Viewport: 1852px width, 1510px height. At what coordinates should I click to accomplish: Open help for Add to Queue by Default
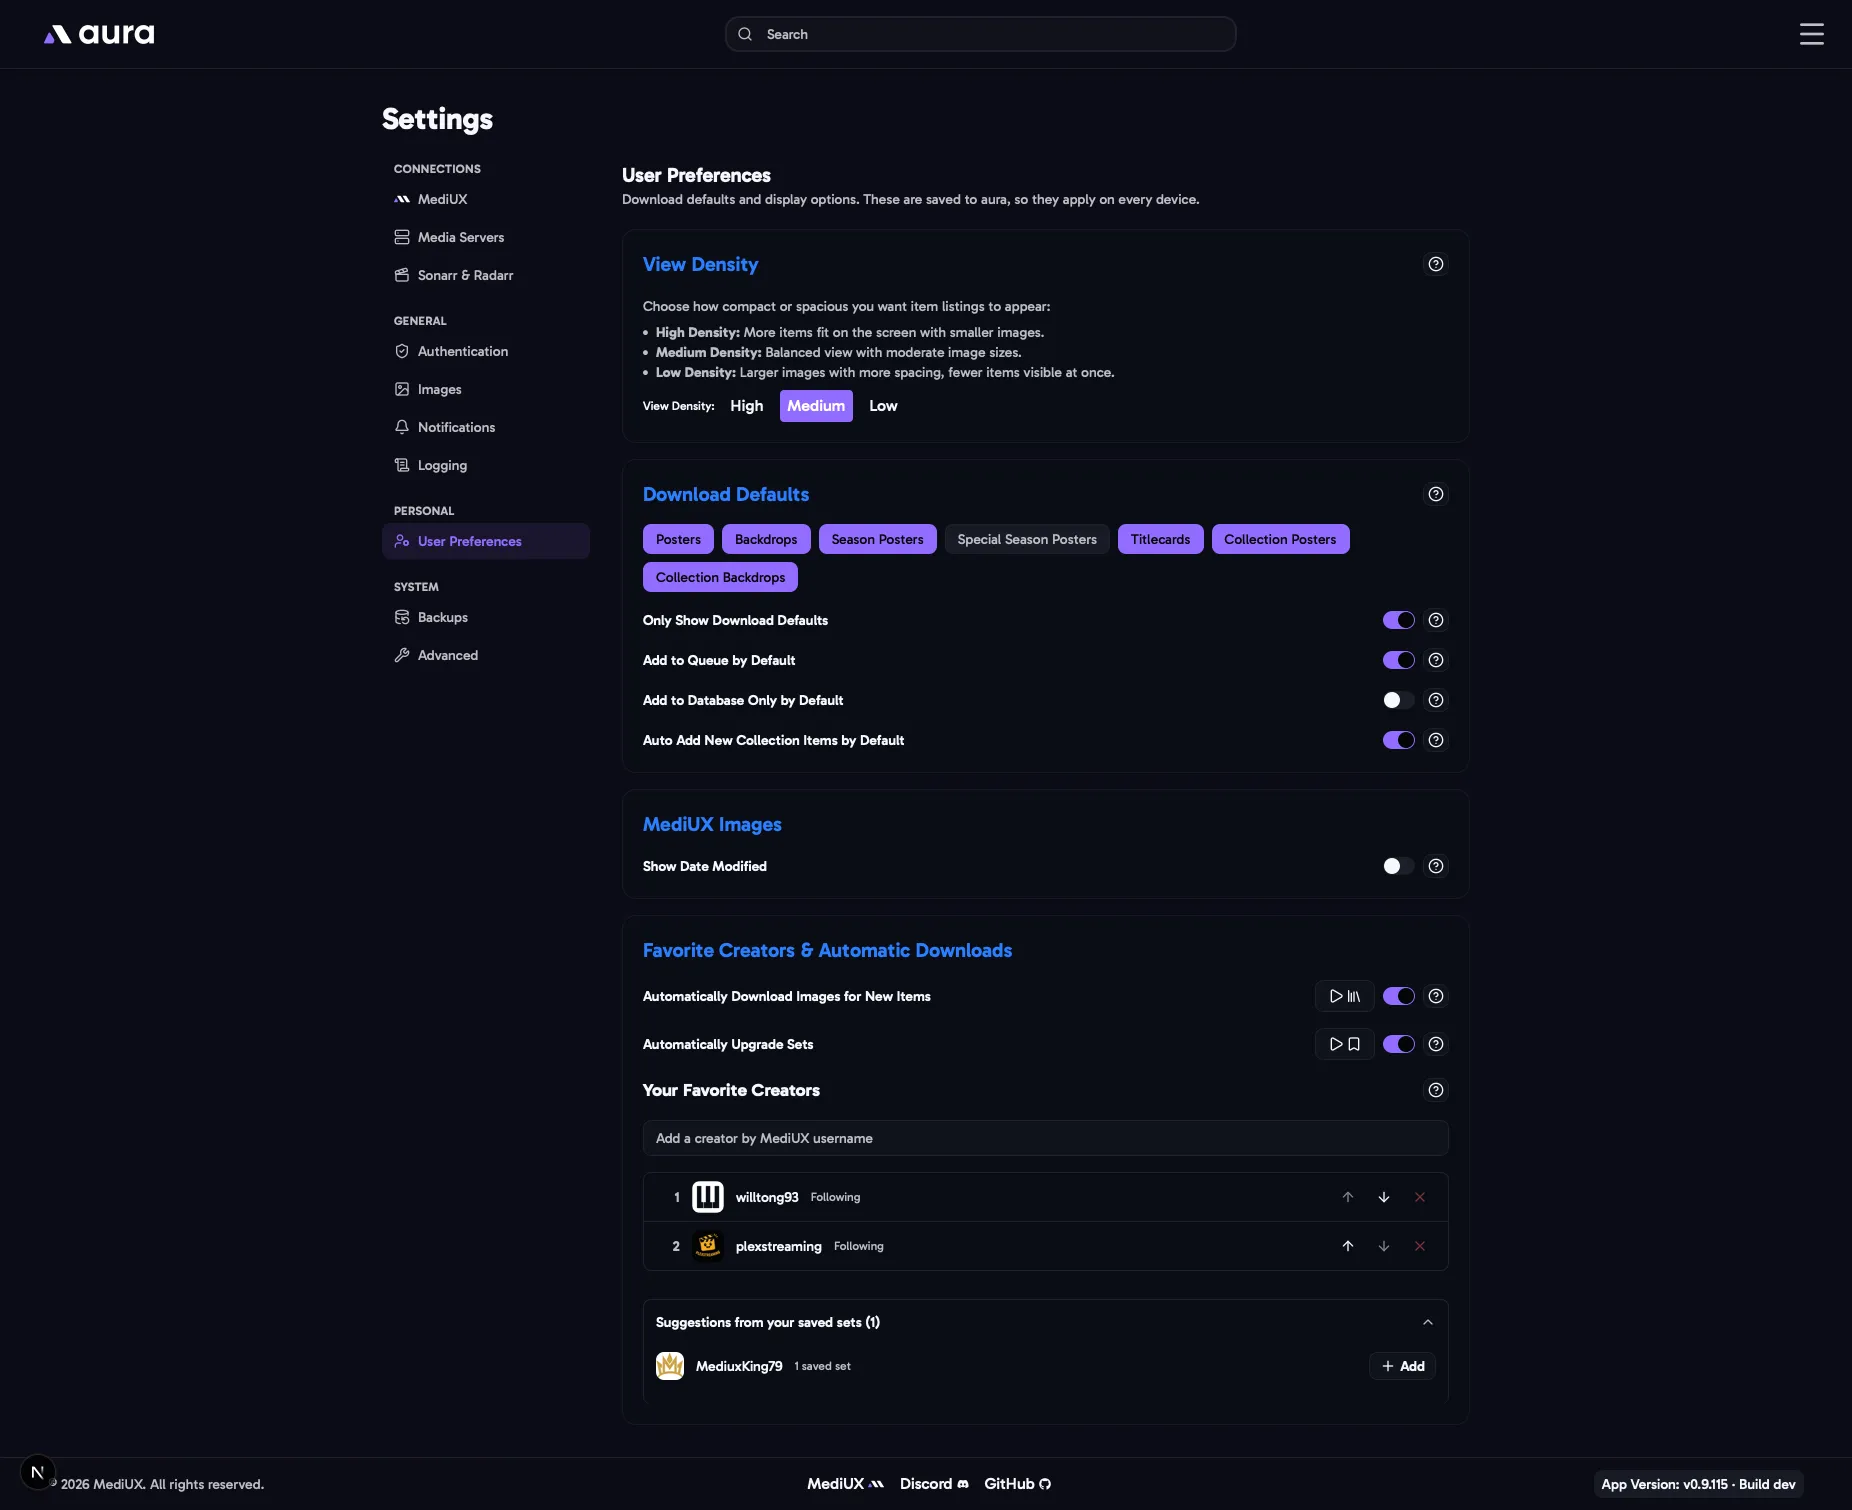coord(1436,660)
